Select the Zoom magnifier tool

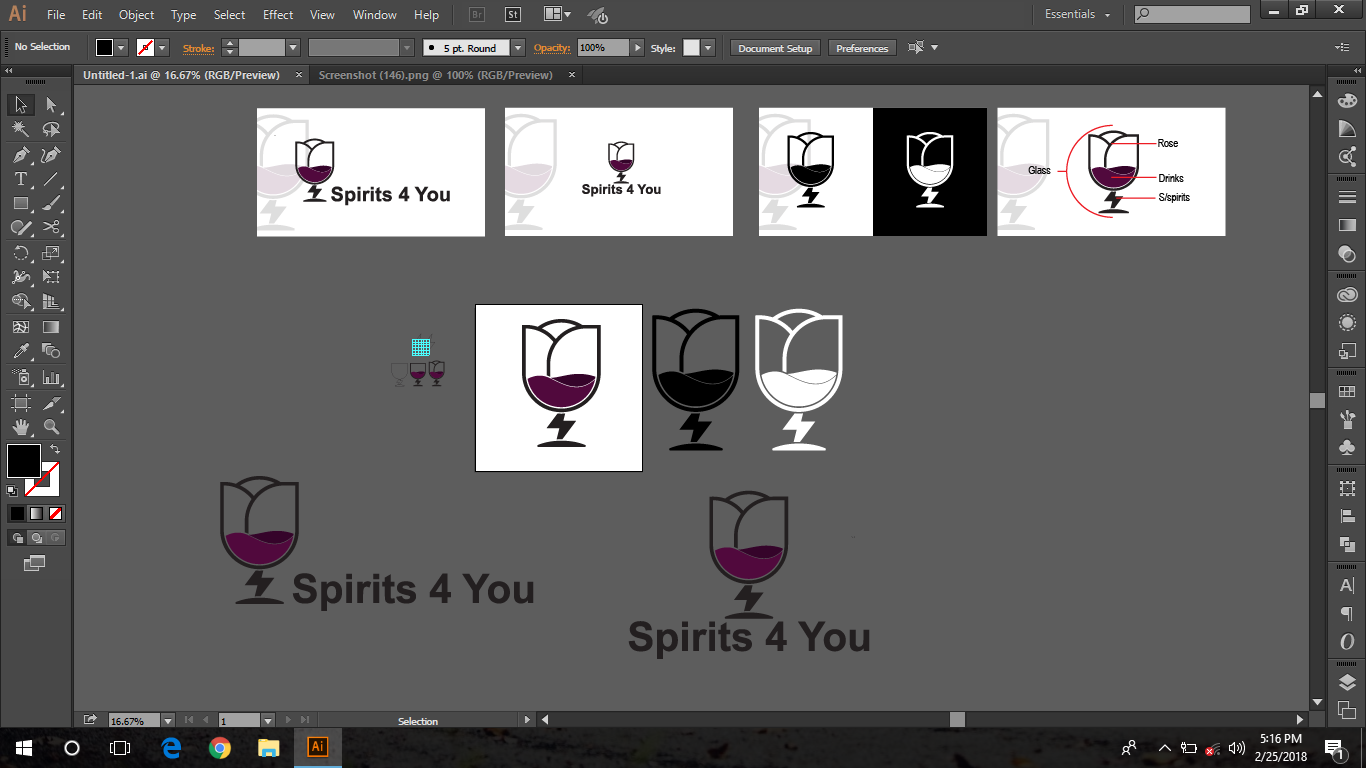pyautogui.click(x=51, y=427)
